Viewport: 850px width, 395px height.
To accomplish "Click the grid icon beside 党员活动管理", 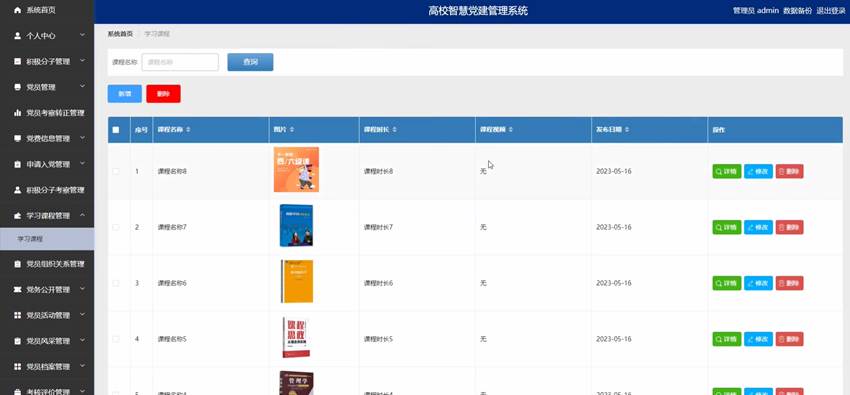I will tap(17, 315).
